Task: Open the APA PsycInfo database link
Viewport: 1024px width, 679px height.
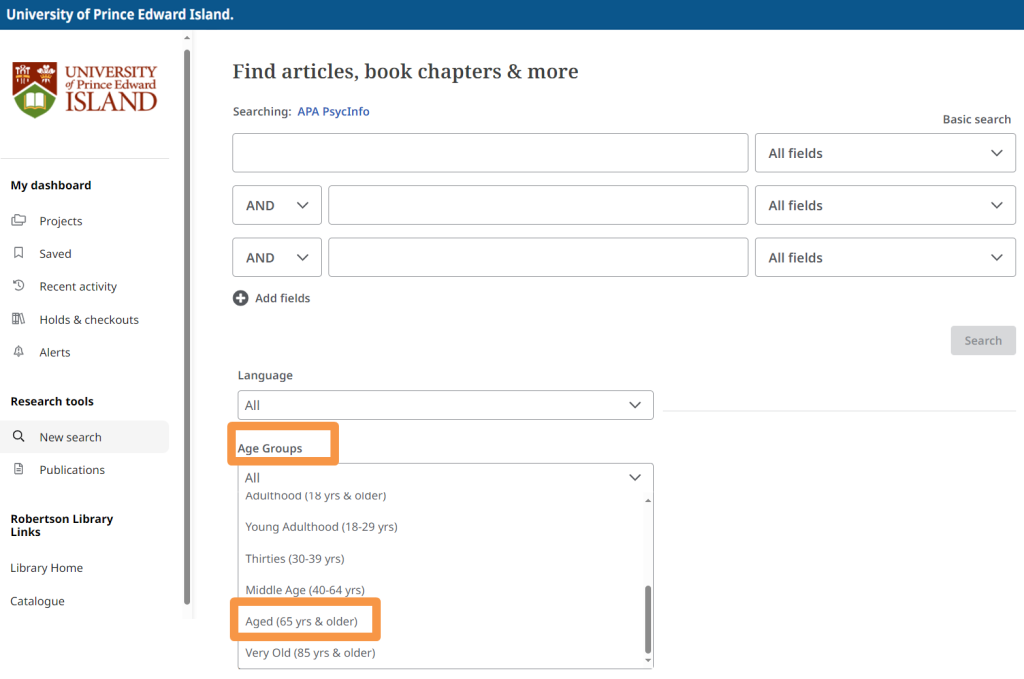Action: [333, 112]
